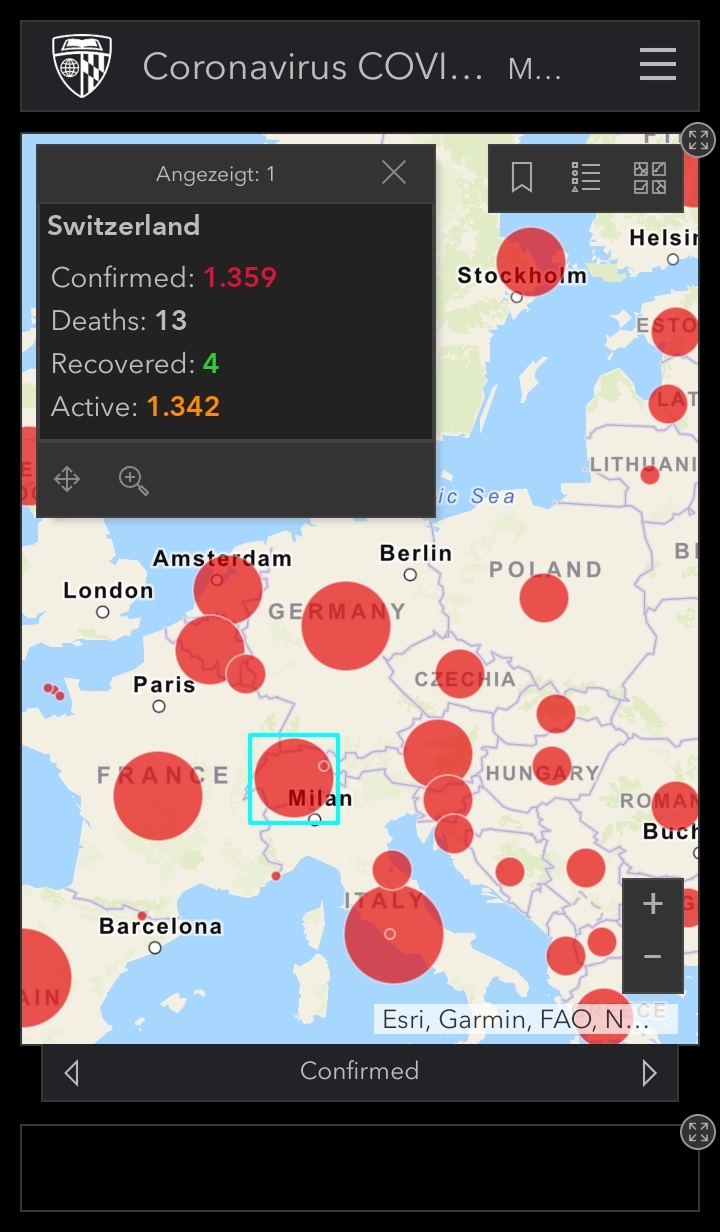
Task: Open the hamburger menu
Action: point(657,66)
